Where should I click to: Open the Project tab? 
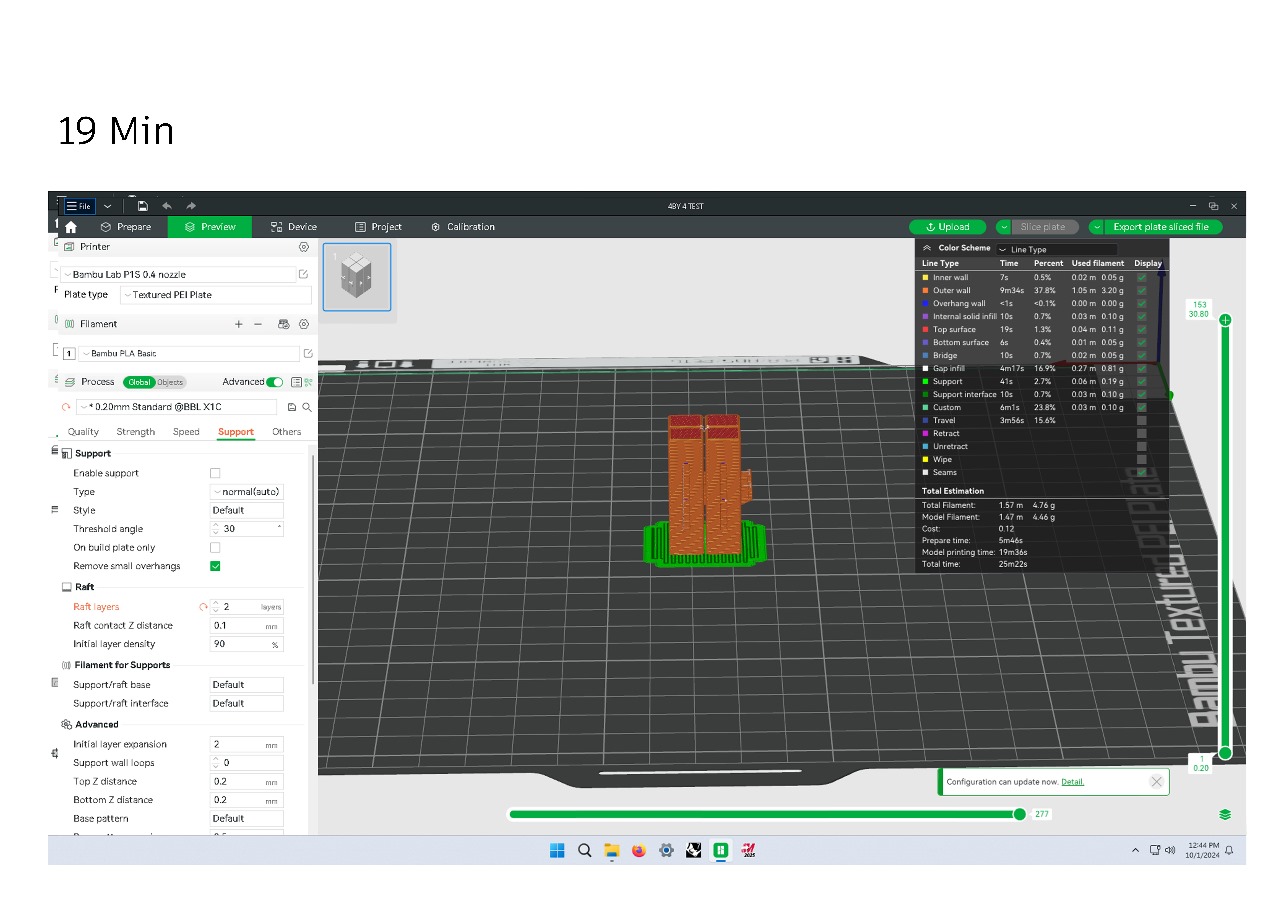[x=378, y=227]
